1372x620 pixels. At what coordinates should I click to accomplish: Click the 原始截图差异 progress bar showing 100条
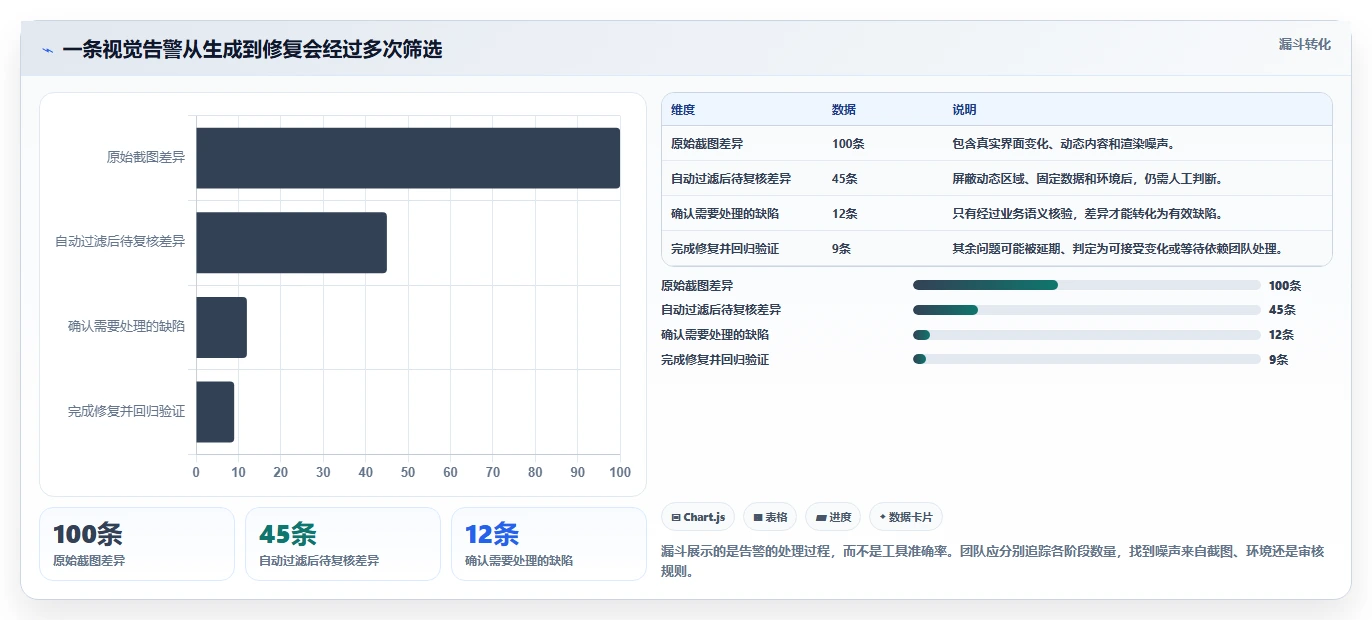click(1087, 285)
